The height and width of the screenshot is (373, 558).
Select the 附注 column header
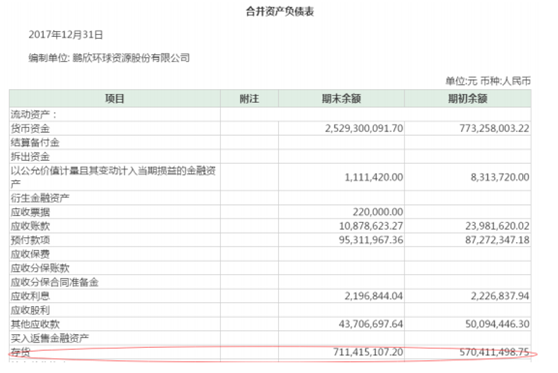(249, 98)
